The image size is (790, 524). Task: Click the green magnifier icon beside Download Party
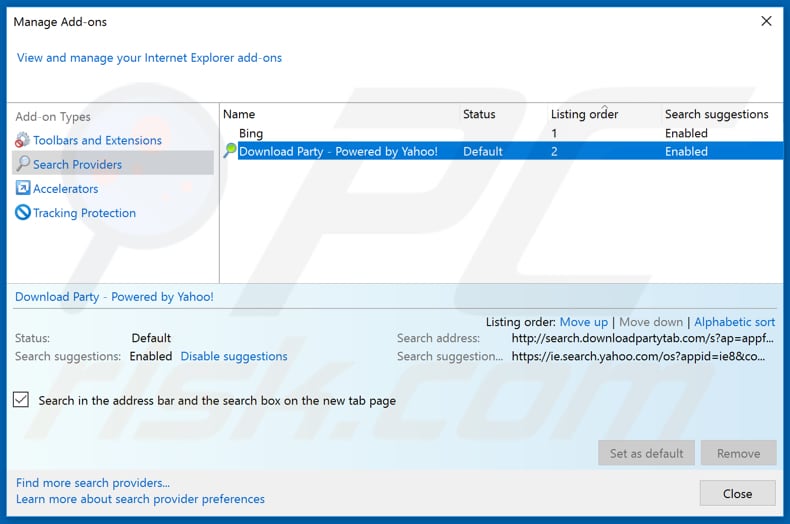230,150
